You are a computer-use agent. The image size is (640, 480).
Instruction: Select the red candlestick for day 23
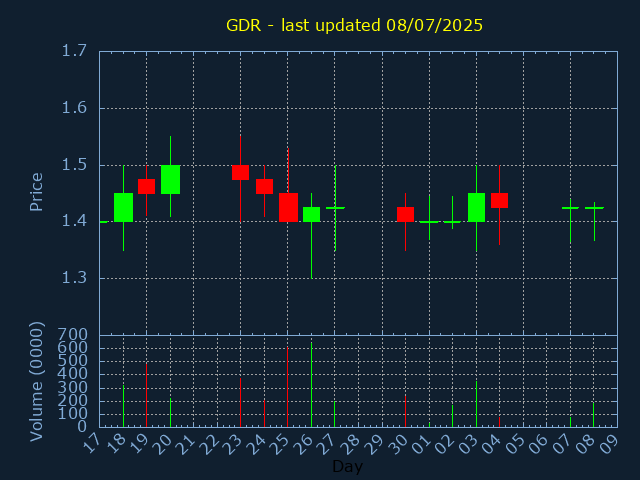click(x=240, y=172)
